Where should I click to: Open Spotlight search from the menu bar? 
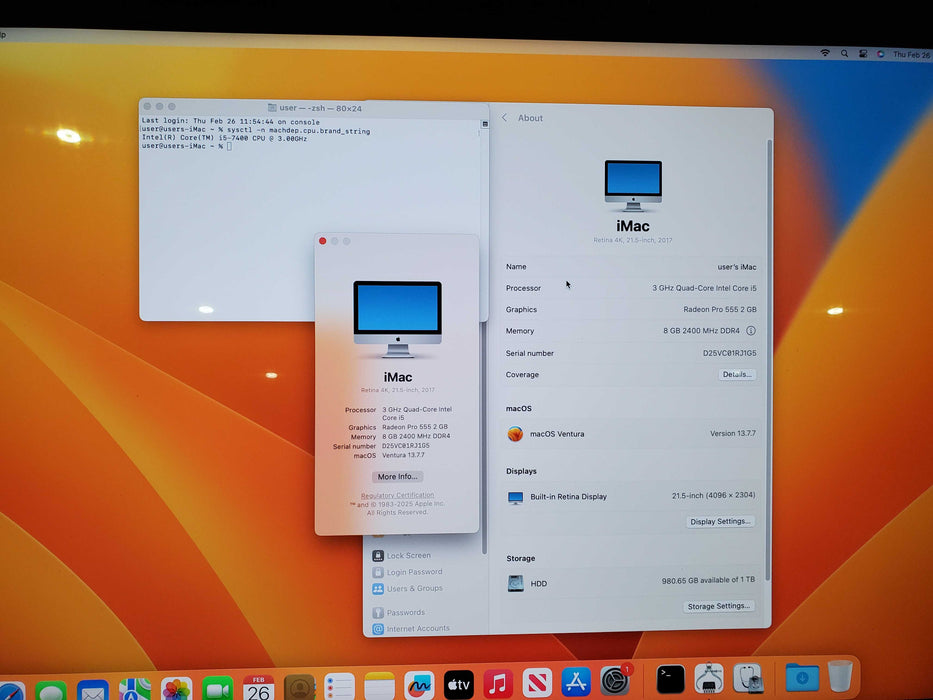(845, 54)
